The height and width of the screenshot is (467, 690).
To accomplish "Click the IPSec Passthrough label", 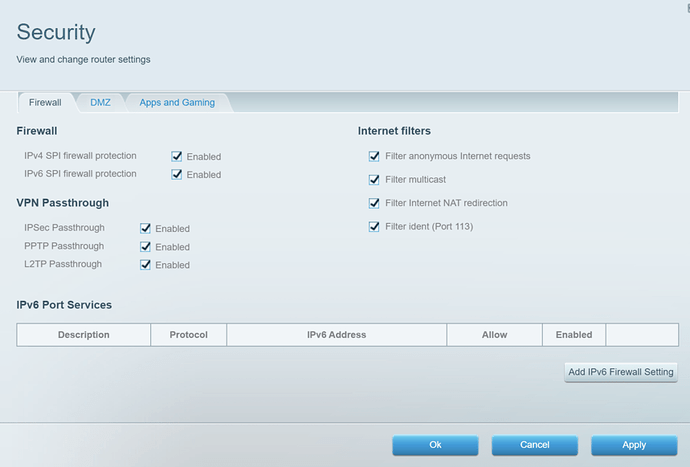I will pyautogui.click(x=64, y=228).
